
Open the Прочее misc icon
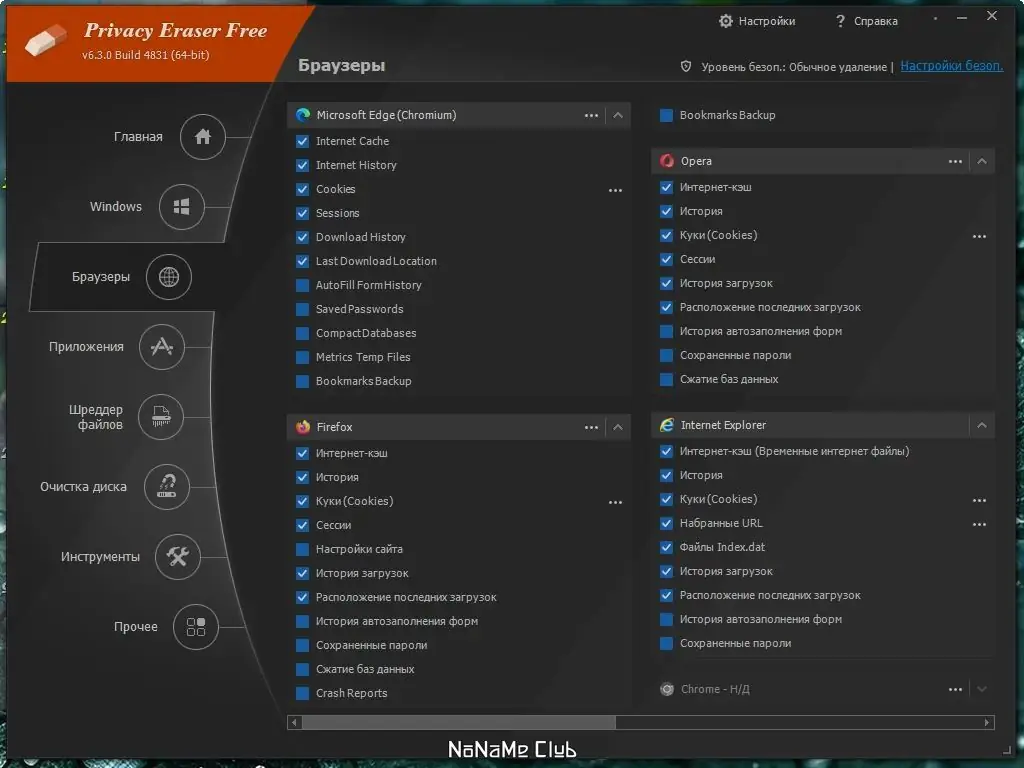pyautogui.click(x=196, y=627)
